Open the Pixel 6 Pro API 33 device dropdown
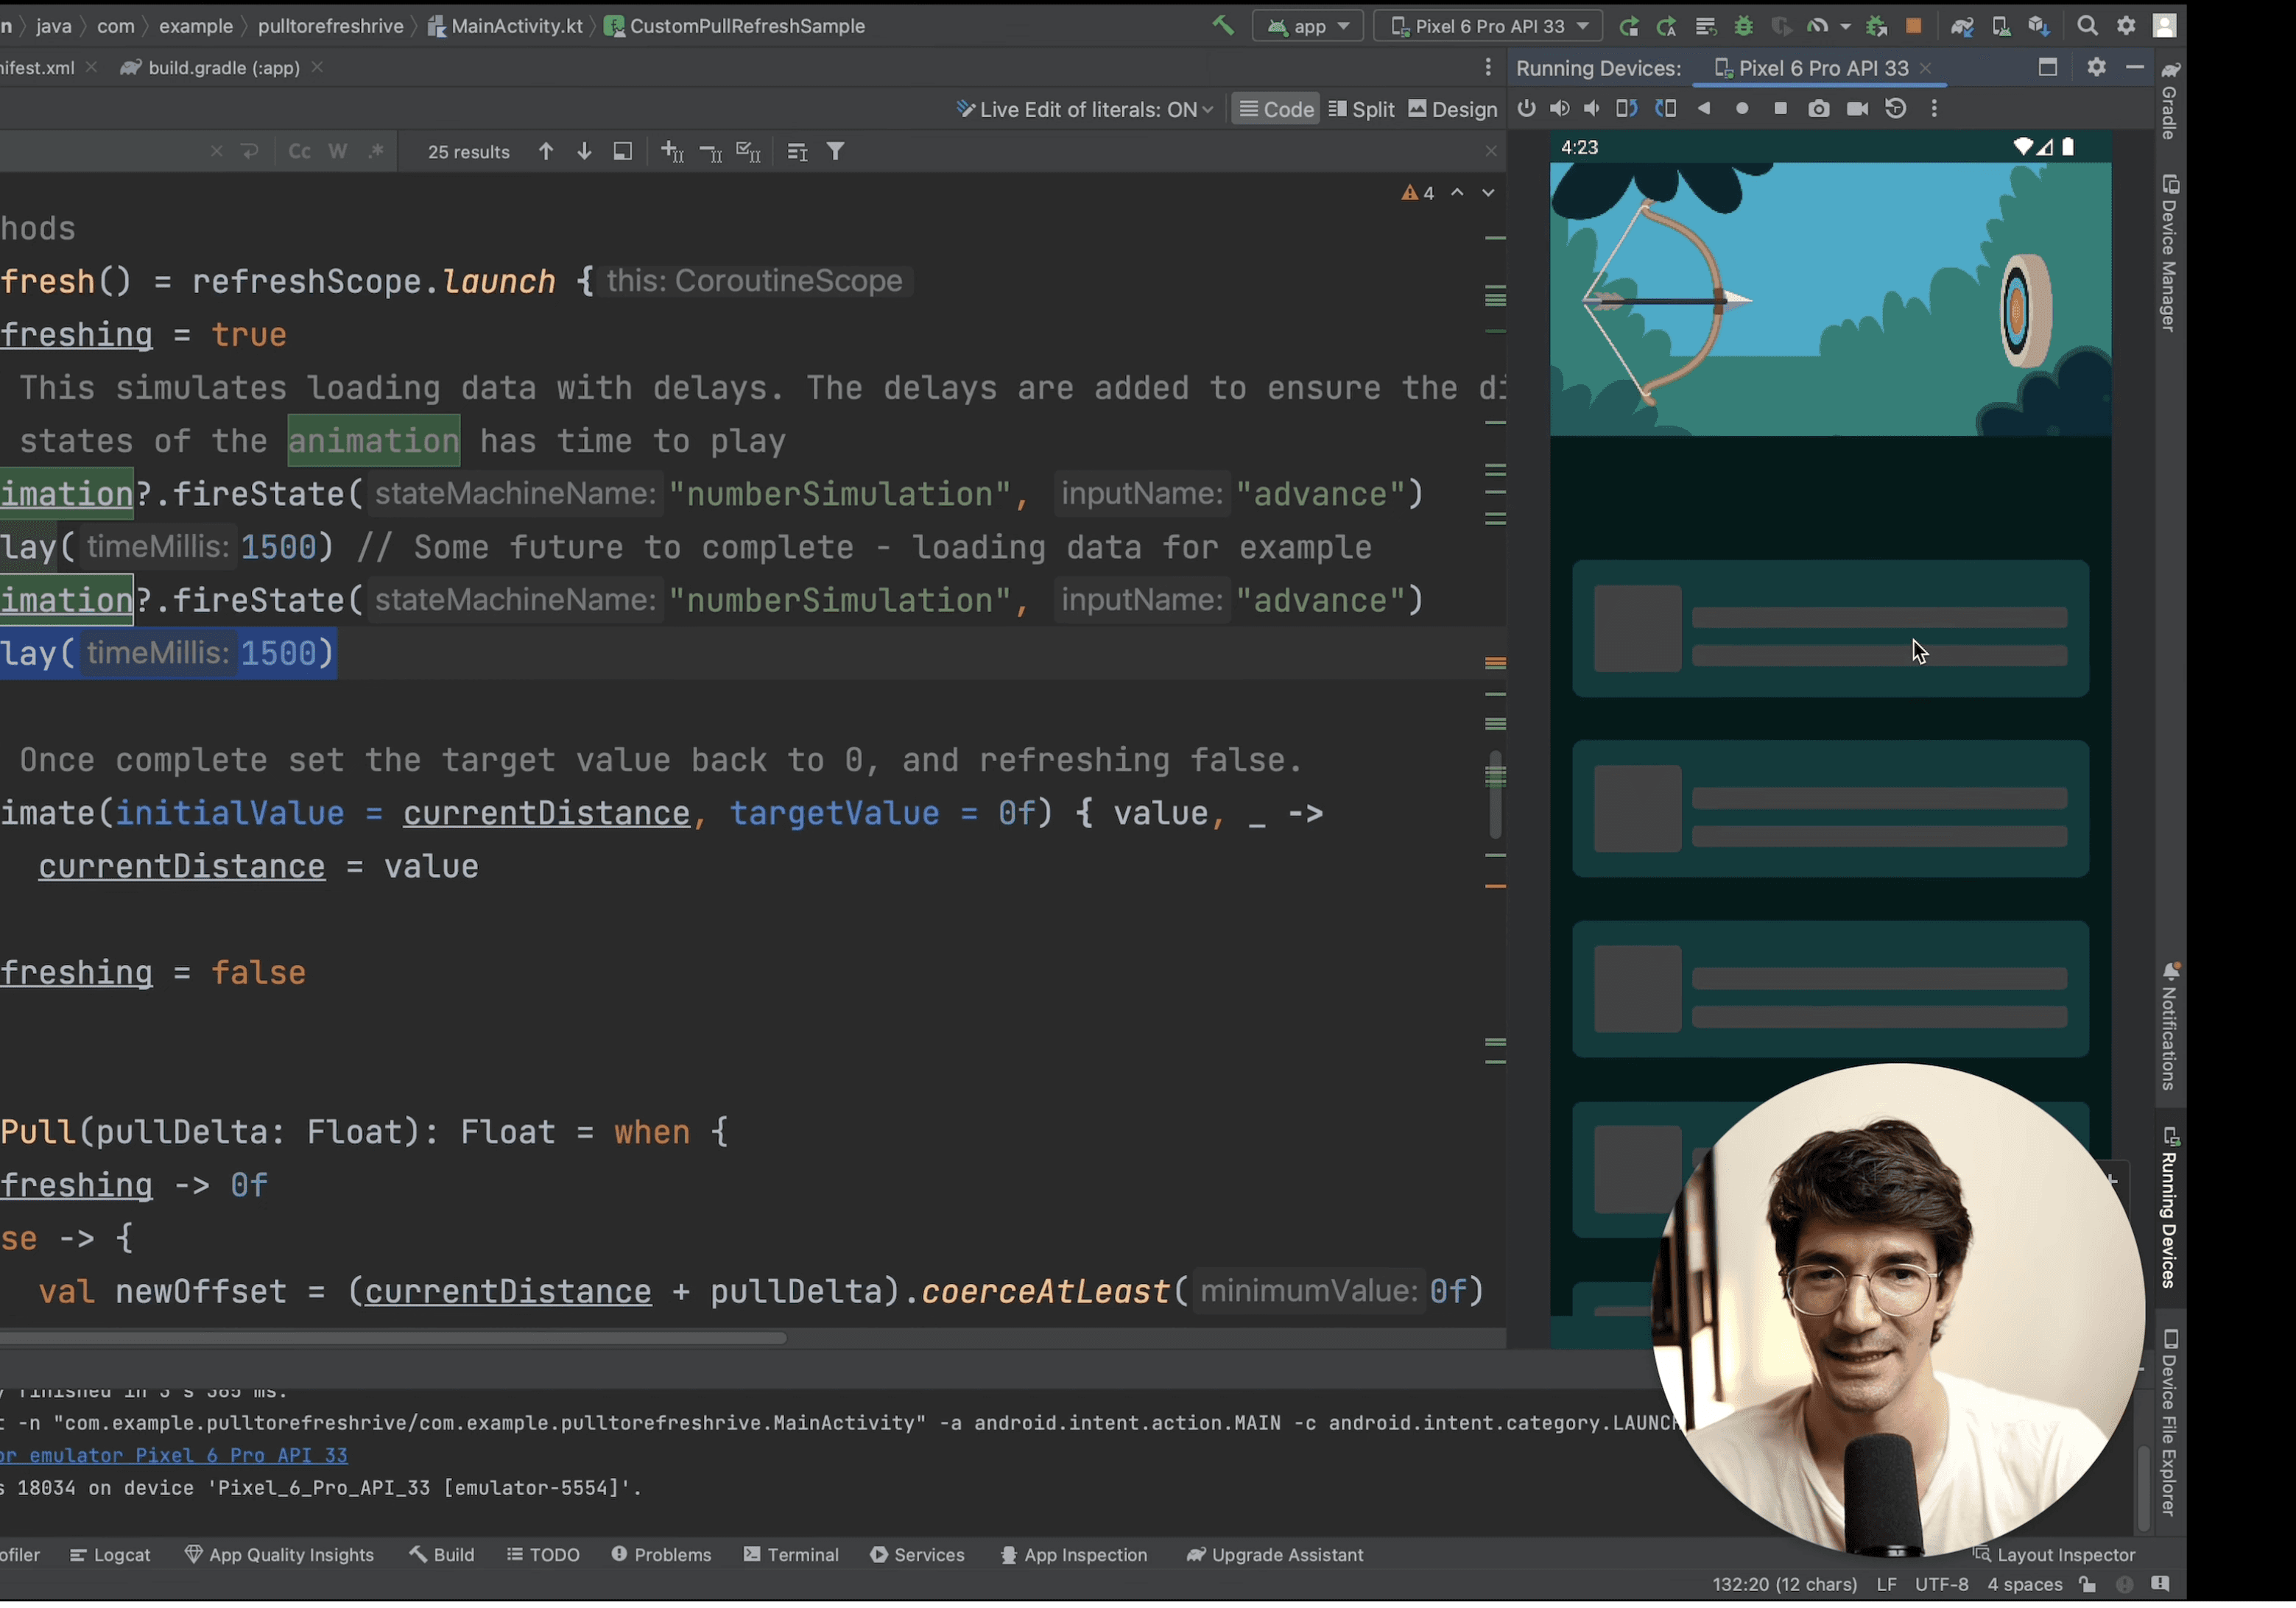Viewport: 2296px width, 1608px height. 1488,26
